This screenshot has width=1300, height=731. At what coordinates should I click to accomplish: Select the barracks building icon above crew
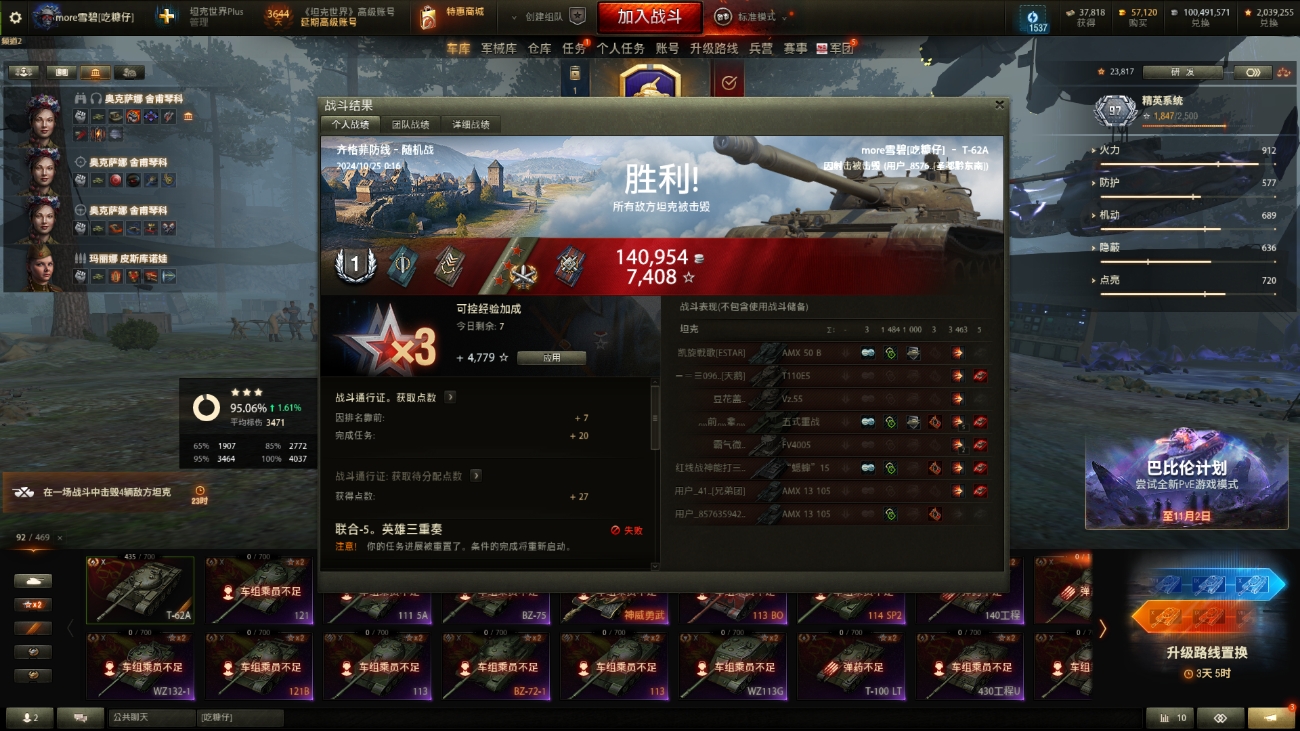[94, 72]
